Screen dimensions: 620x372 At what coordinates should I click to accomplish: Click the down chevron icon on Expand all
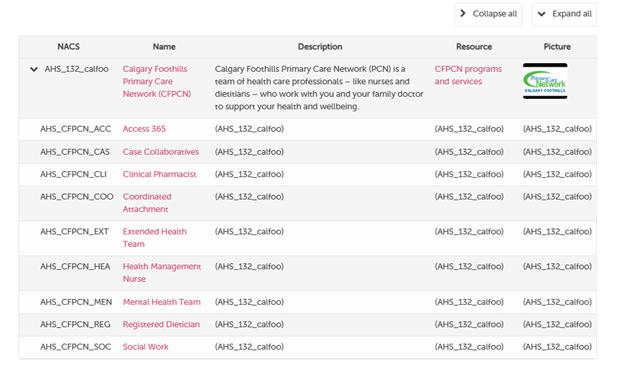pos(541,14)
